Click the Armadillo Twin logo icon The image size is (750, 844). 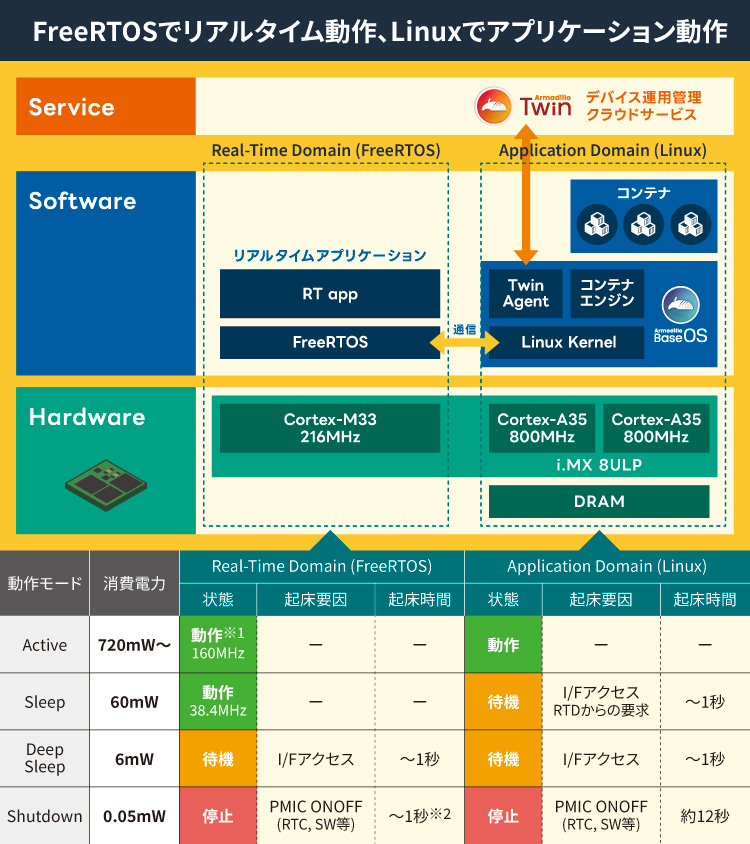495,106
